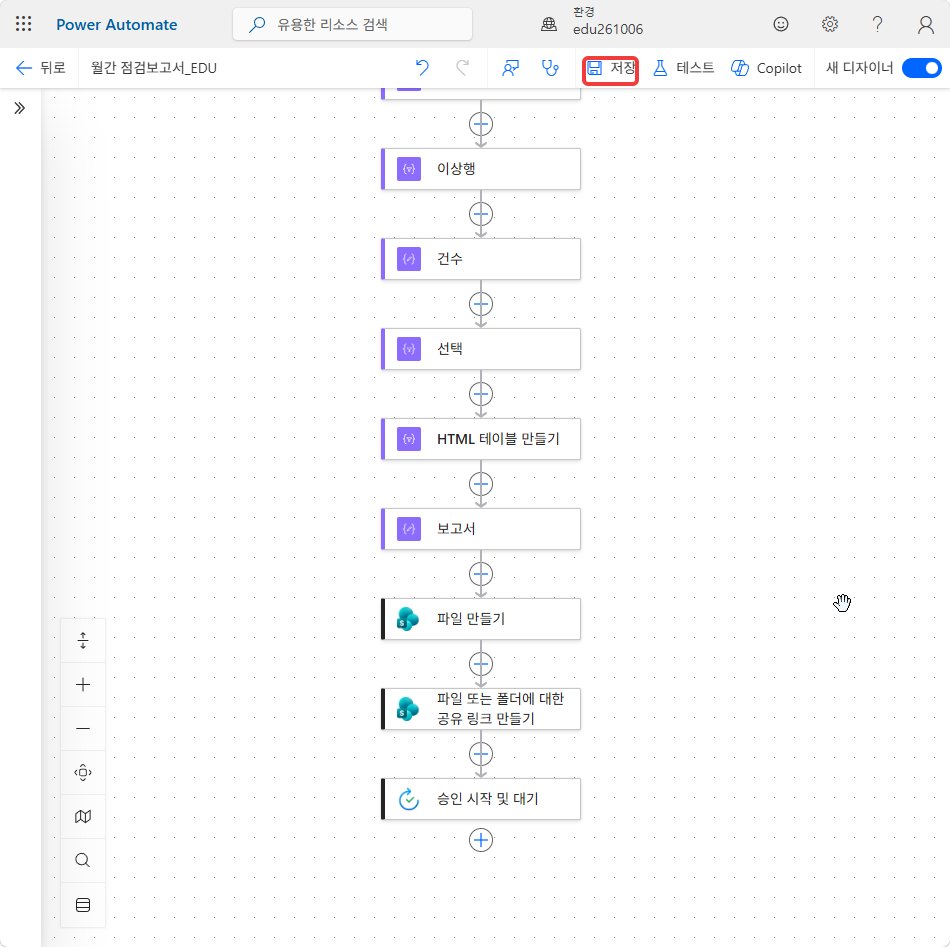Insert a step after 보고서
This screenshot has width=950, height=947.
pos(481,574)
